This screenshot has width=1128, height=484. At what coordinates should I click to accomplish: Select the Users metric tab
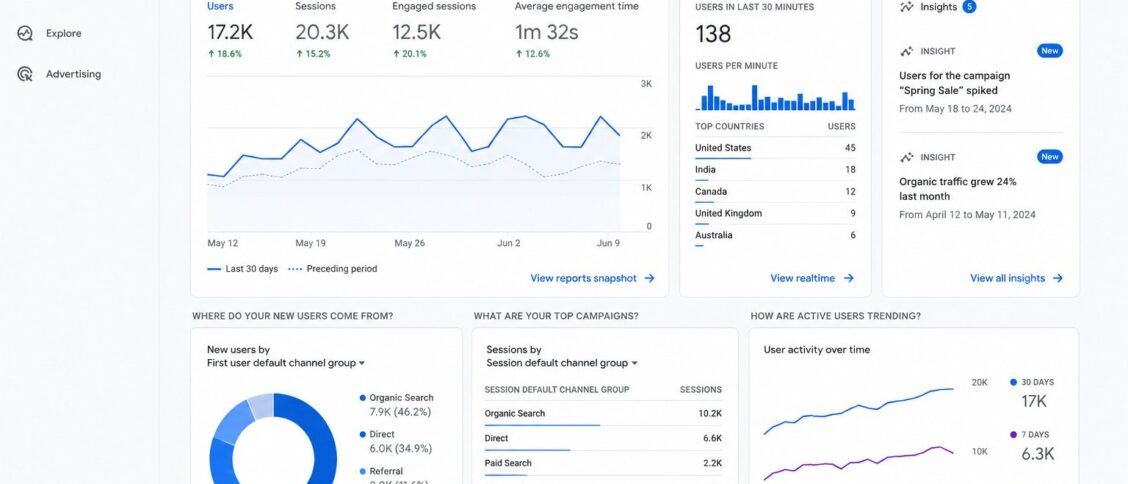(220, 6)
